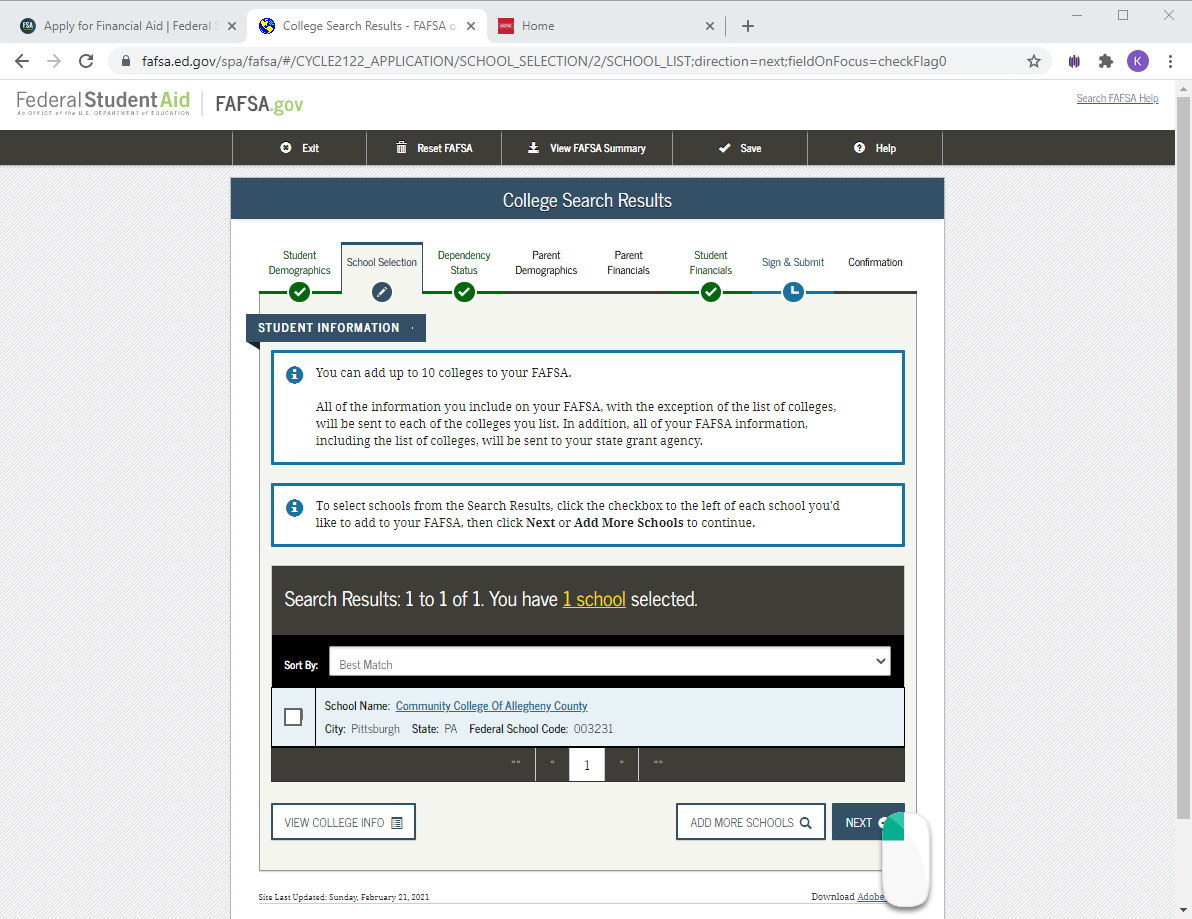The image size is (1192, 919).
Task: Select the School Selection step tab
Action: click(382, 262)
